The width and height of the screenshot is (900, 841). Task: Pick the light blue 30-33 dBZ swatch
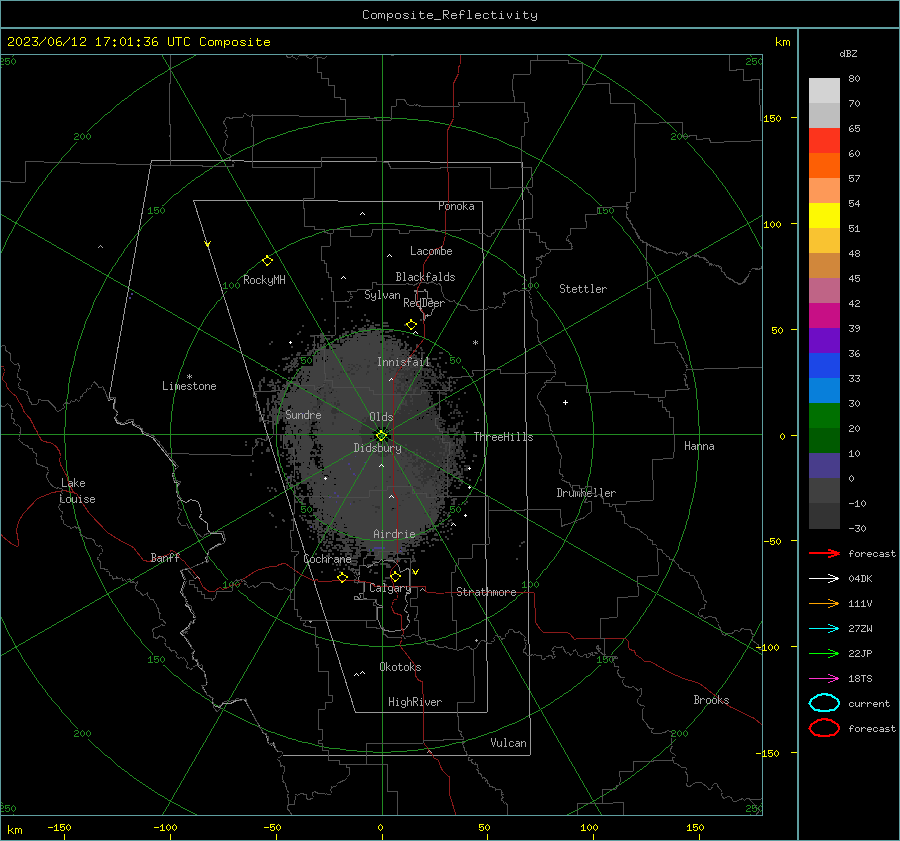tap(824, 391)
